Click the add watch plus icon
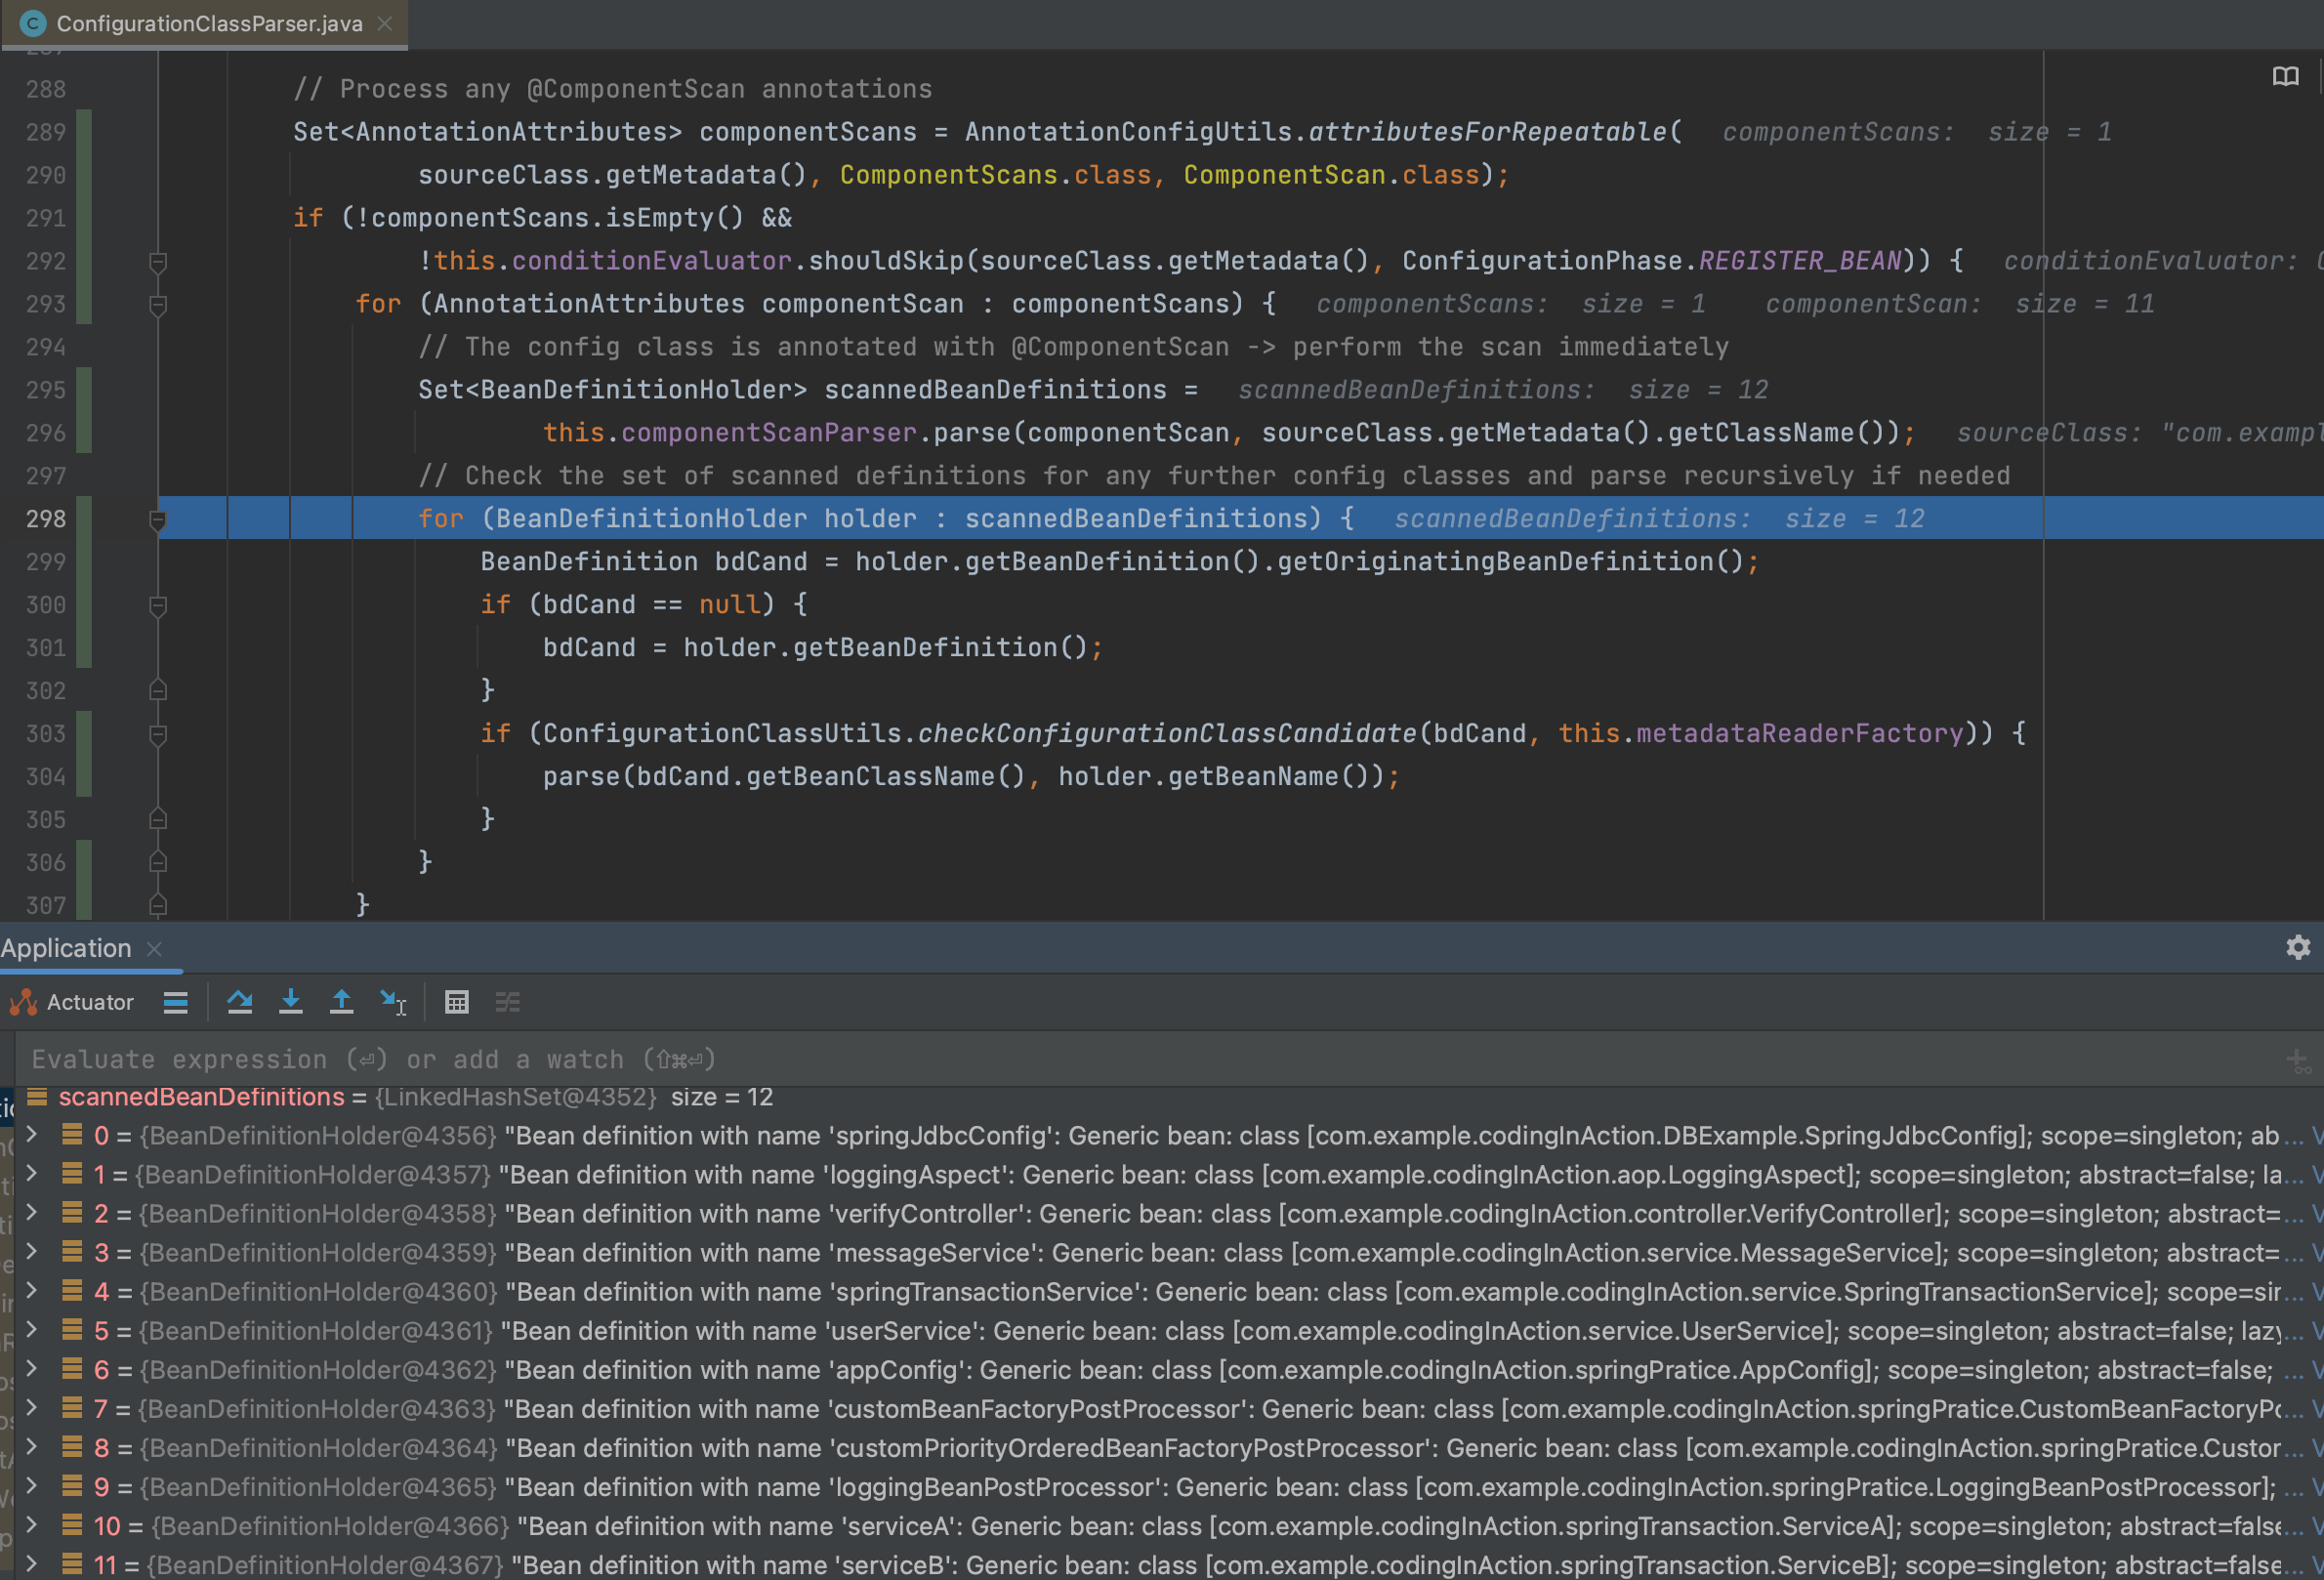Screen dimensions: 2324x1580 tap(2297, 1060)
